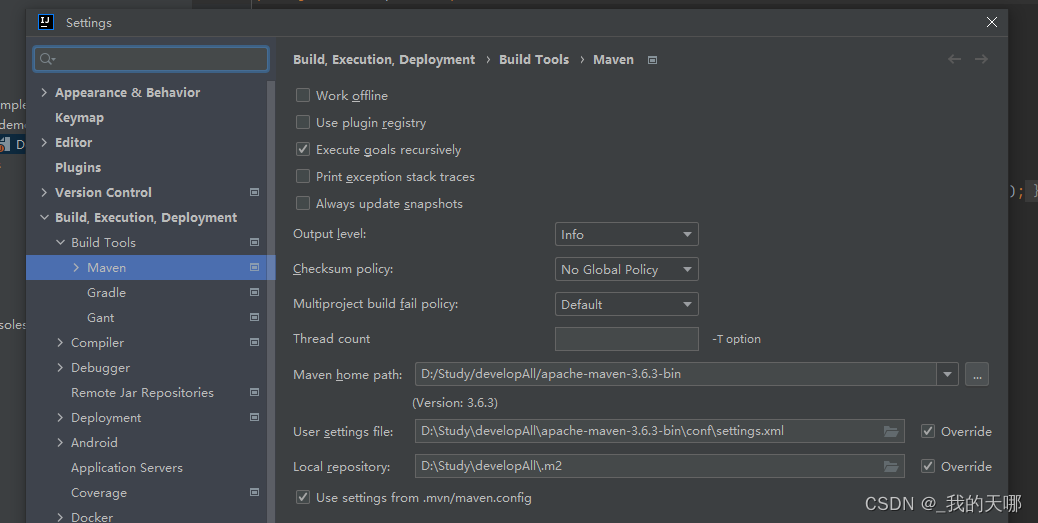The height and width of the screenshot is (523, 1038).
Task: Open the Checksum policy dropdown
Action: (626, 269)
